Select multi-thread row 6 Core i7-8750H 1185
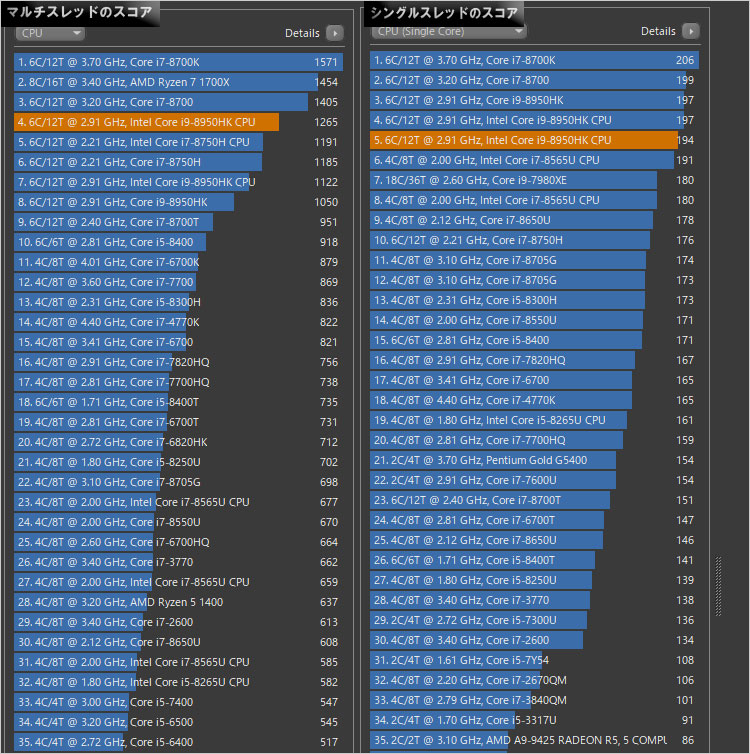Screen dimensions: 750x754 [x=178, y=162]
